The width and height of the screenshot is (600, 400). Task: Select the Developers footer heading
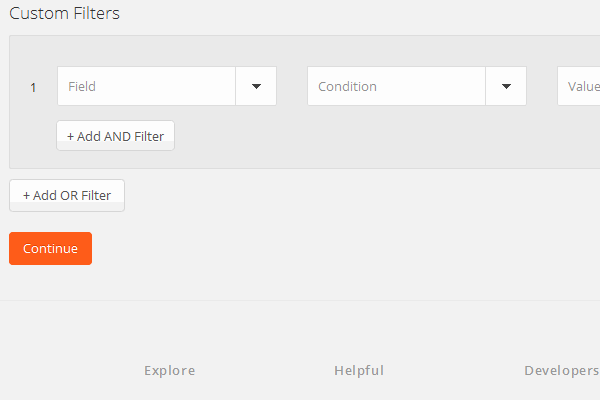click(x=561, y=371)
